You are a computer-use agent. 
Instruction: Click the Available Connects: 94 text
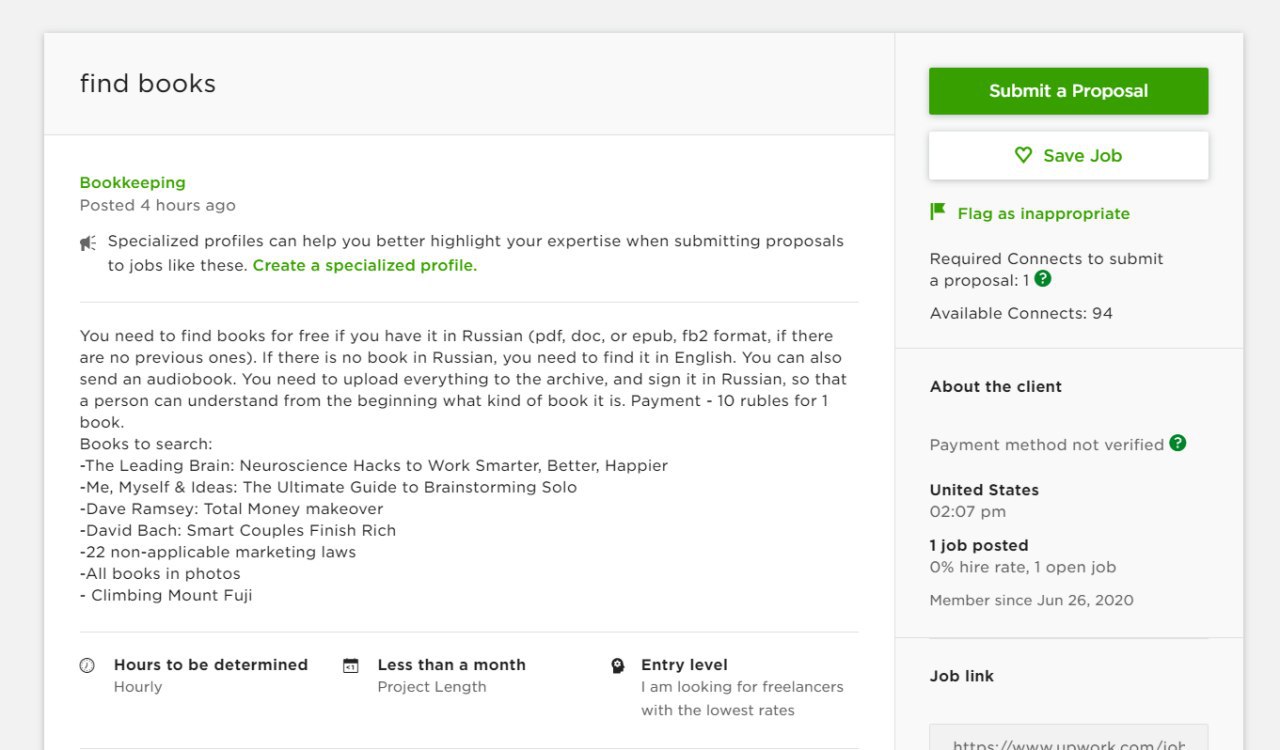[x=1021, y=314]
